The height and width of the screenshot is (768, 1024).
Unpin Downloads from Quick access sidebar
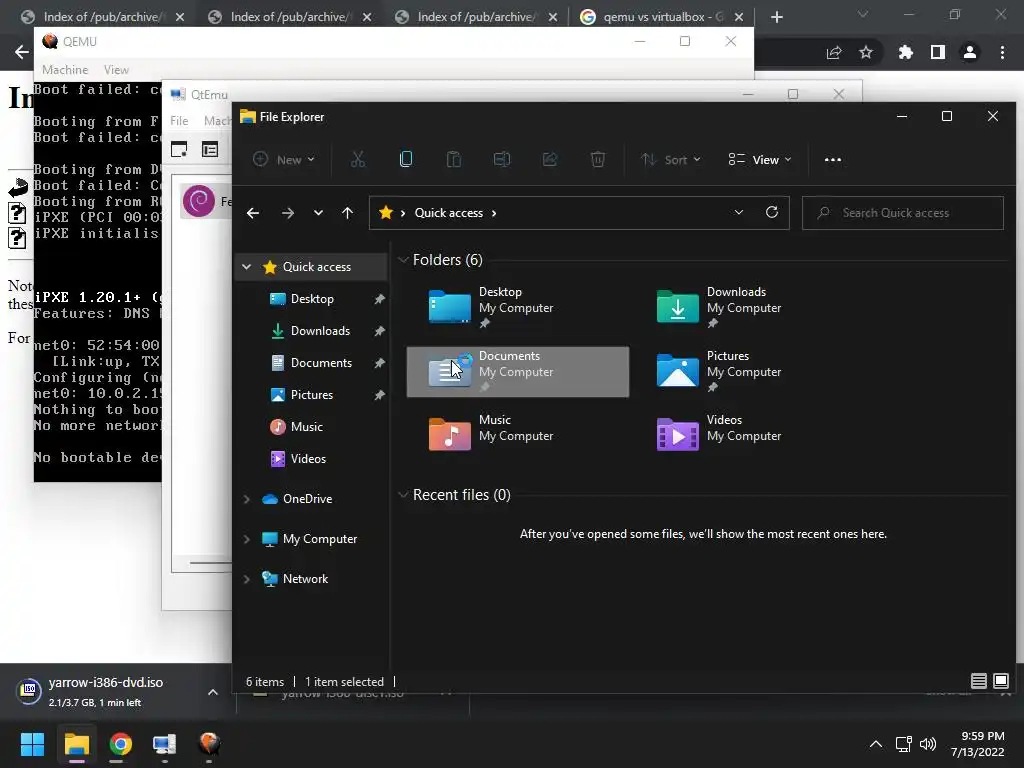(x=379, y=331)
